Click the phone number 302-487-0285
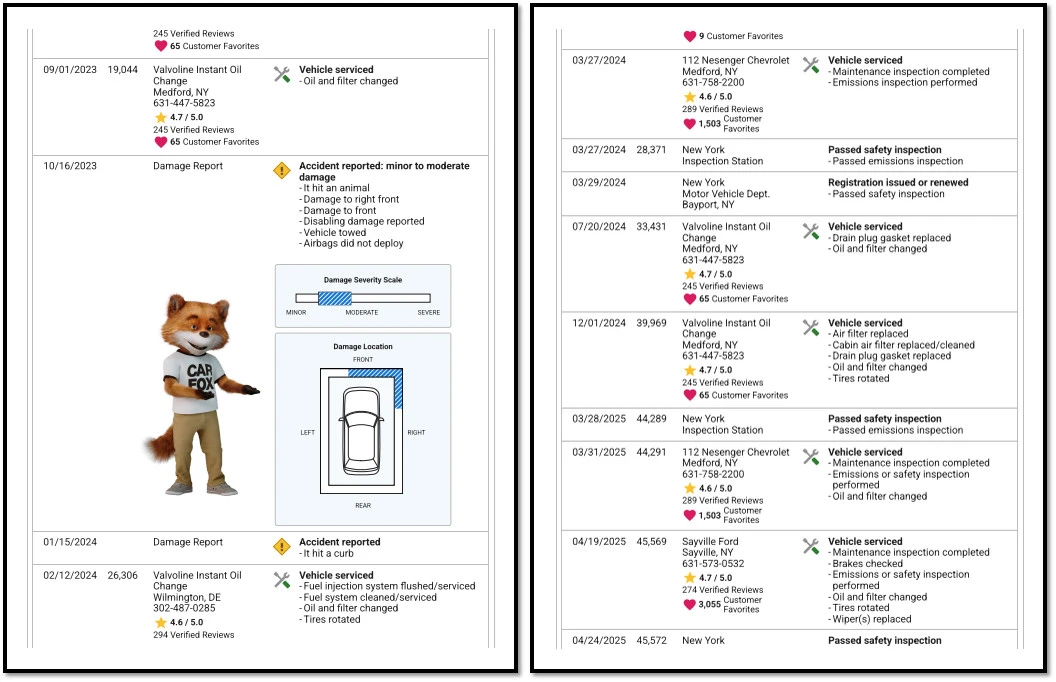 [184, 609]
